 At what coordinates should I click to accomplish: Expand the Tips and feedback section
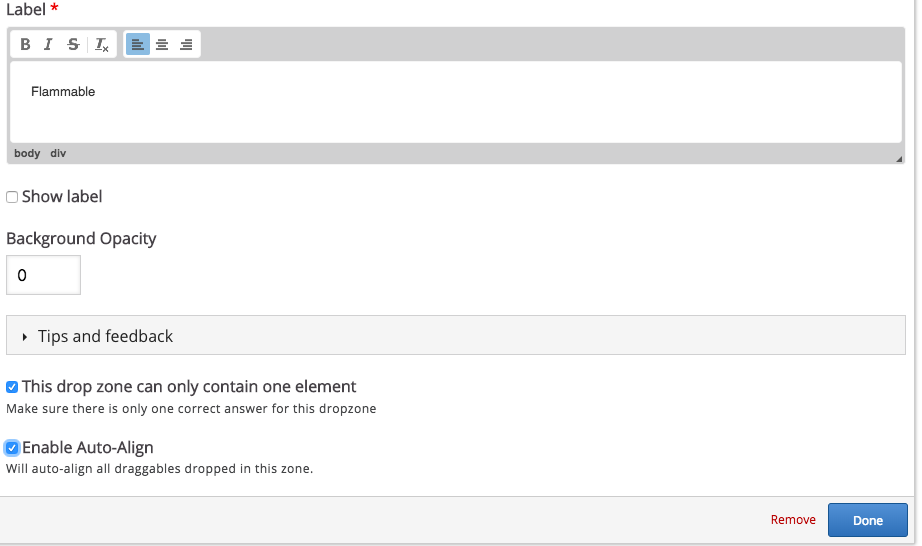pos(456,335)
